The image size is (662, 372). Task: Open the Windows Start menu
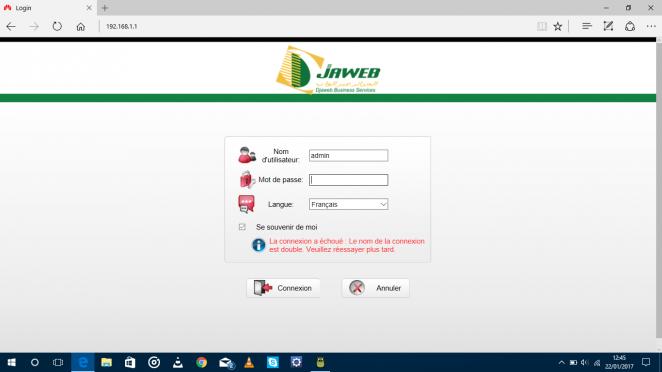[11, 362]
